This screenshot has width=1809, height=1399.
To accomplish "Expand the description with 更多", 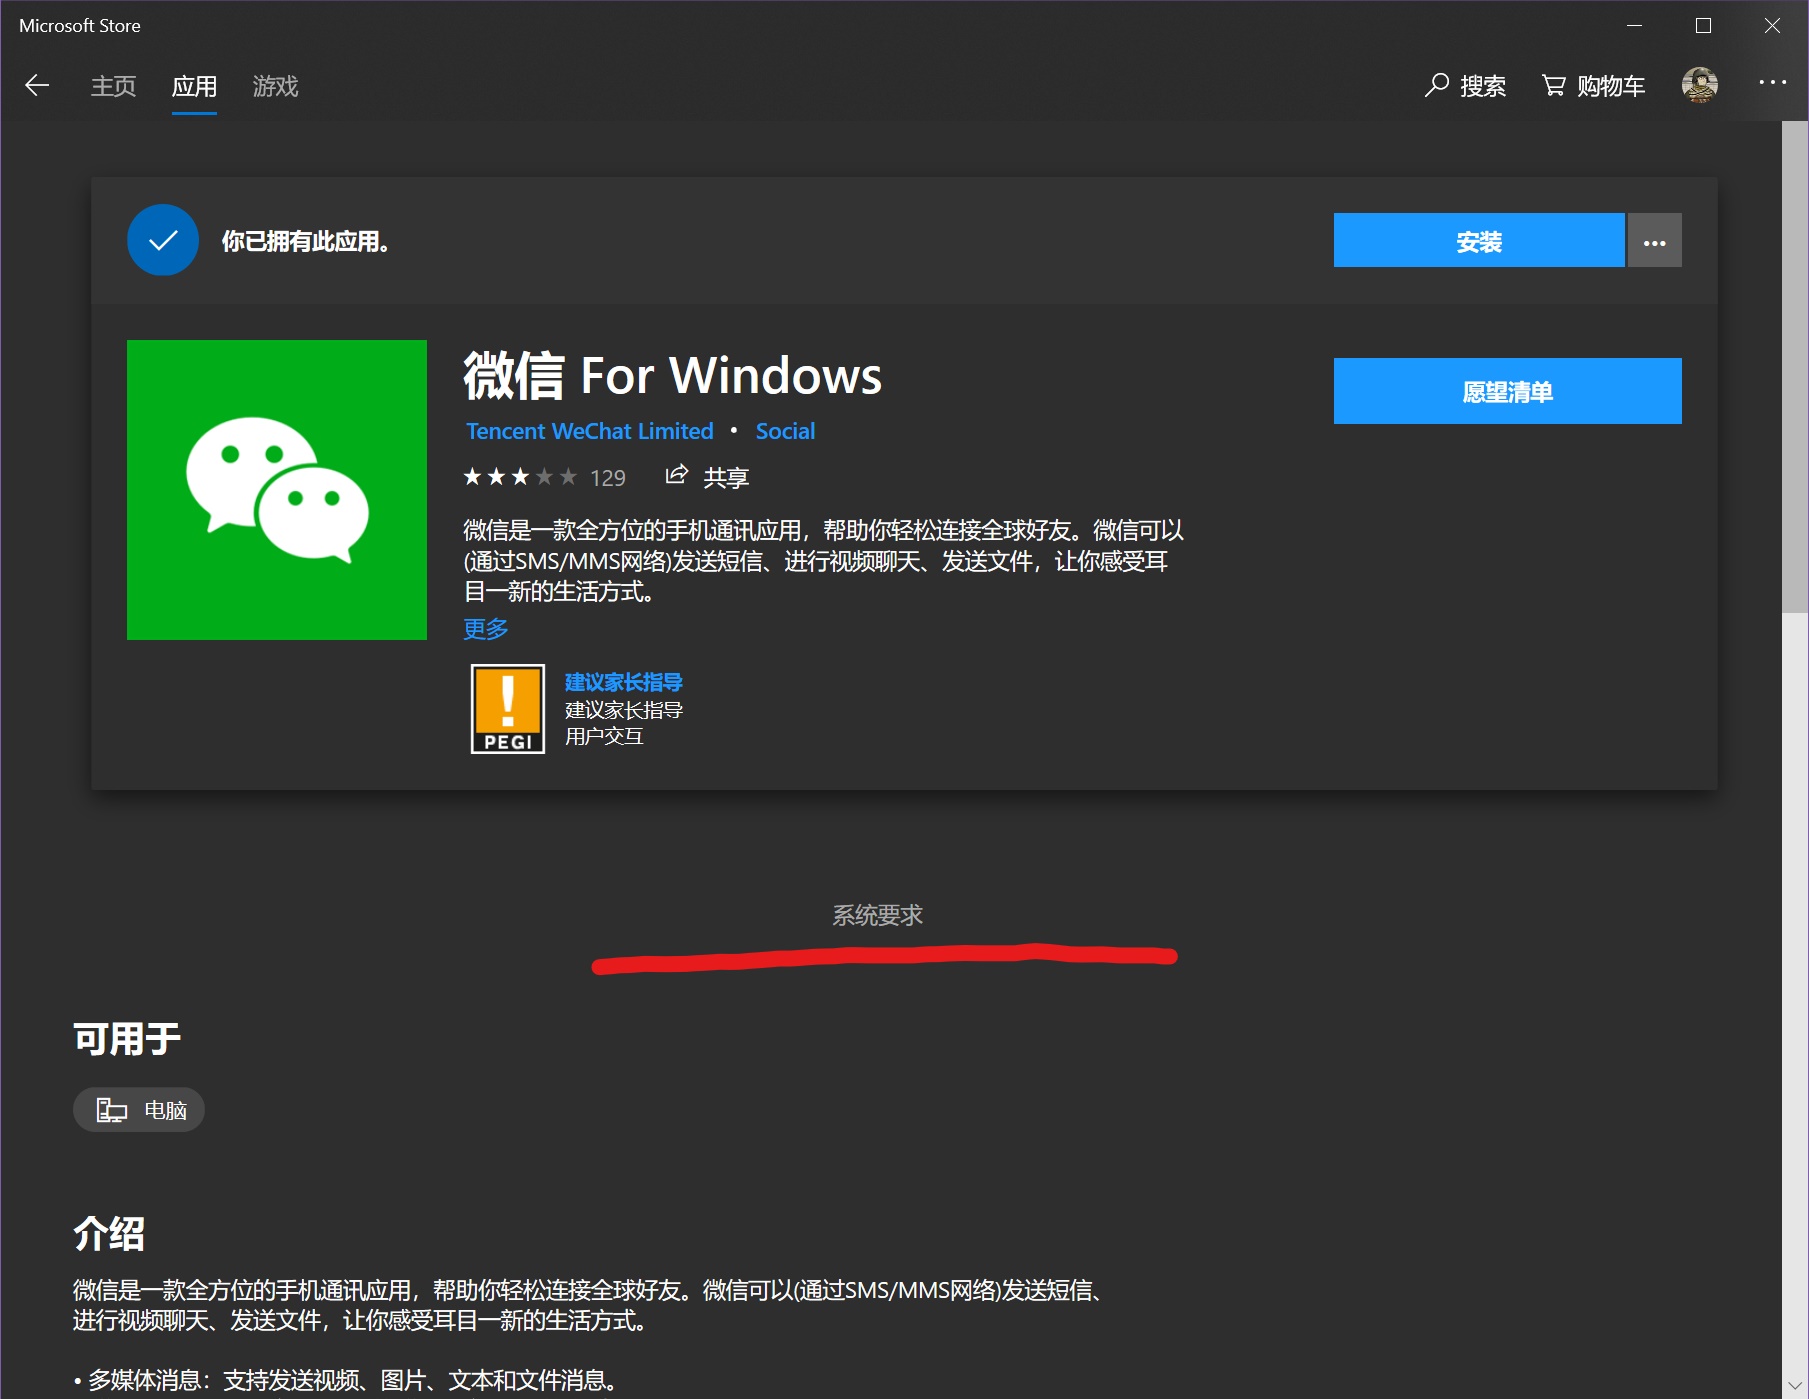I will click(486, 629).
